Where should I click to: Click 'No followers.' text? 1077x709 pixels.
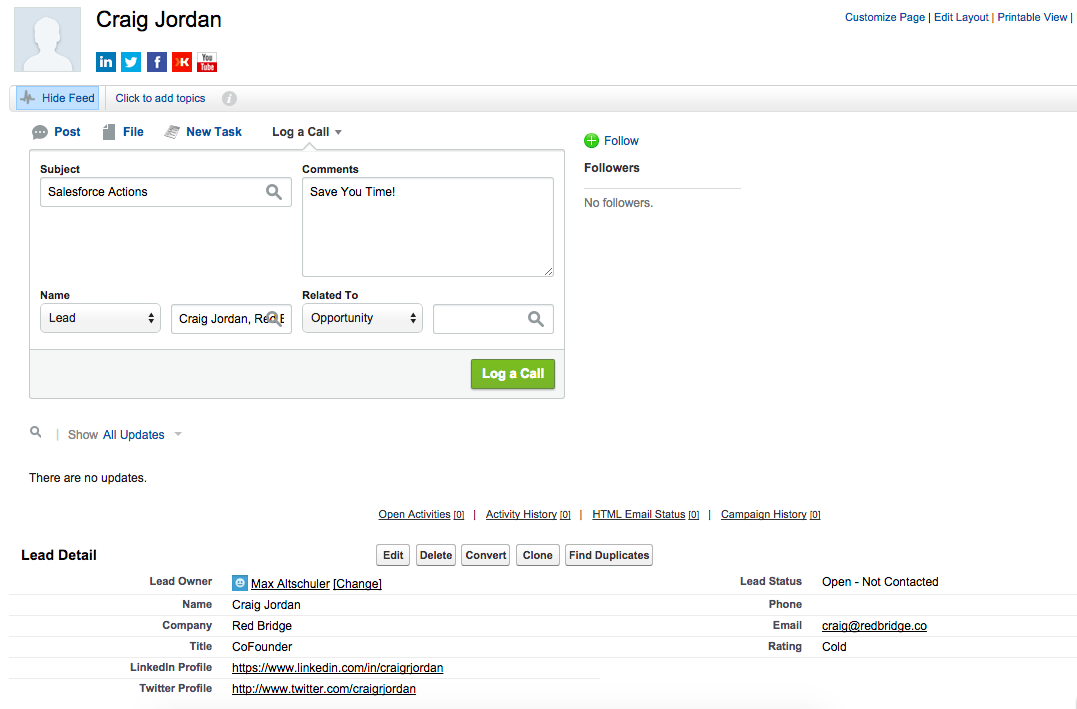(618, 203)
